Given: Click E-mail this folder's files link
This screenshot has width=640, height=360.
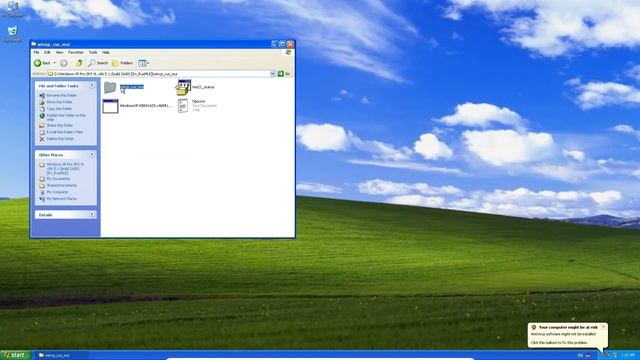Looking at the screenshot, I should pyautogui.click(x=64, y=132).
